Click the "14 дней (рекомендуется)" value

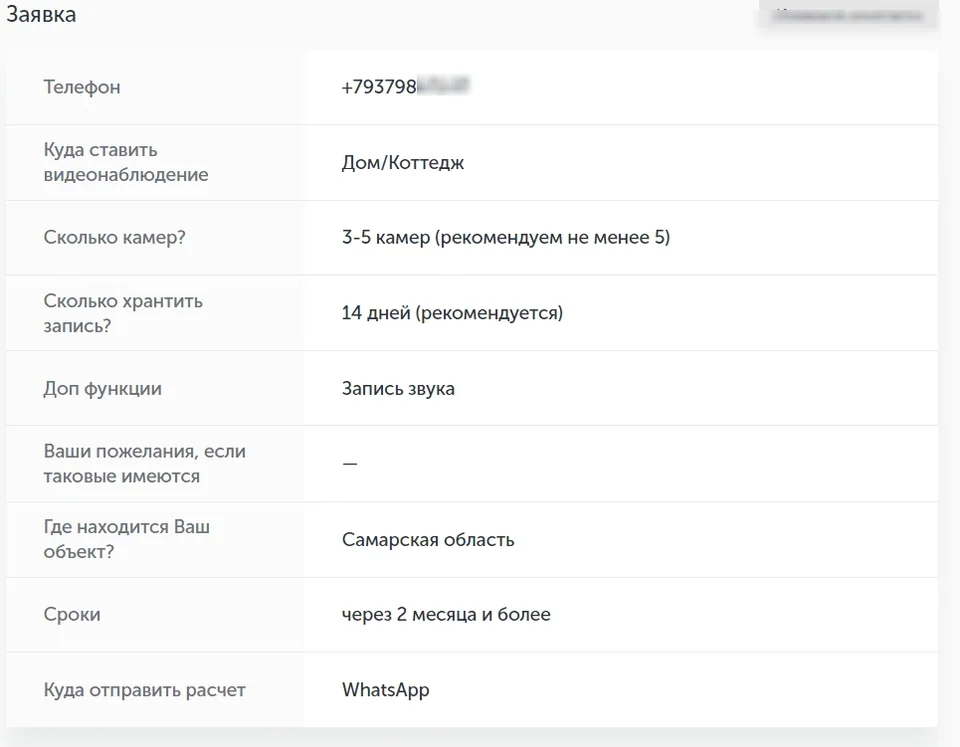click(x=452, y=313)
